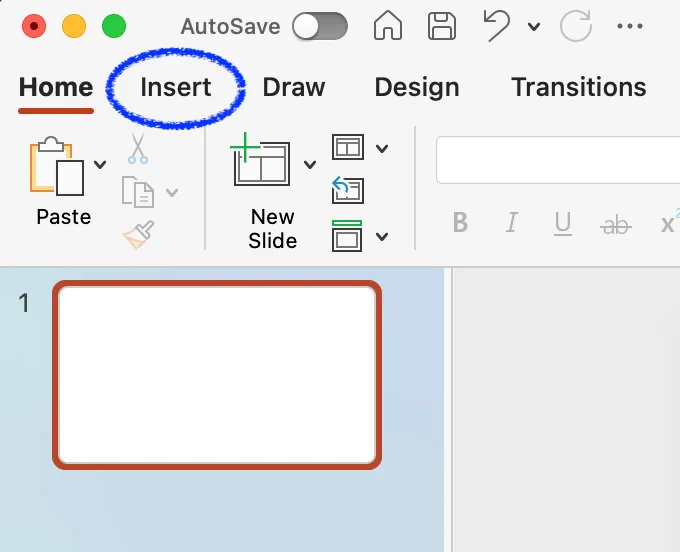Click the Cut scissors icon
Viewport: 680px width, 552px height.
(x=138, y=148)
